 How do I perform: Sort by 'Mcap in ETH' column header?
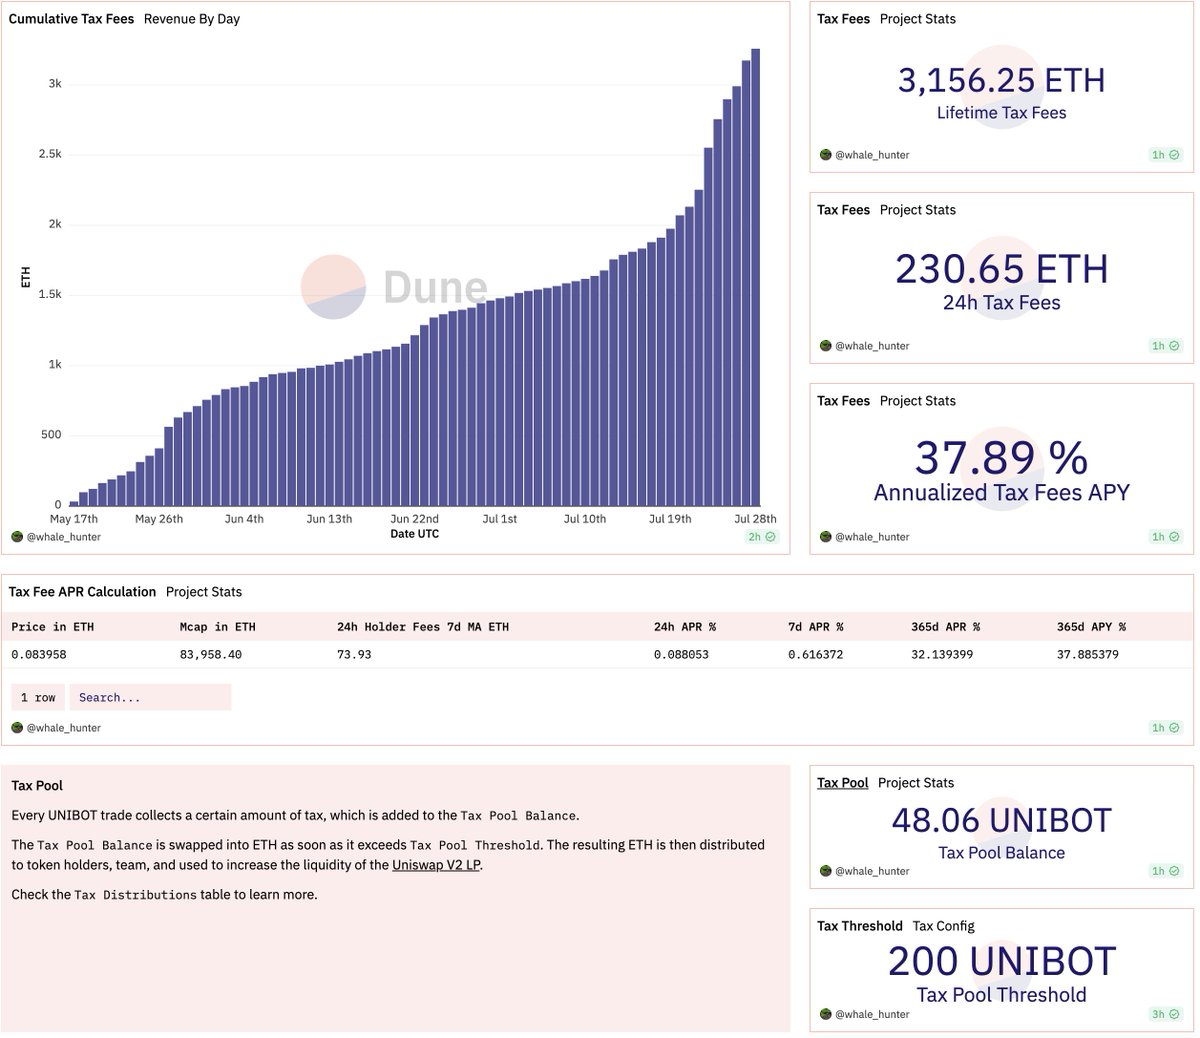pos(217,627)
